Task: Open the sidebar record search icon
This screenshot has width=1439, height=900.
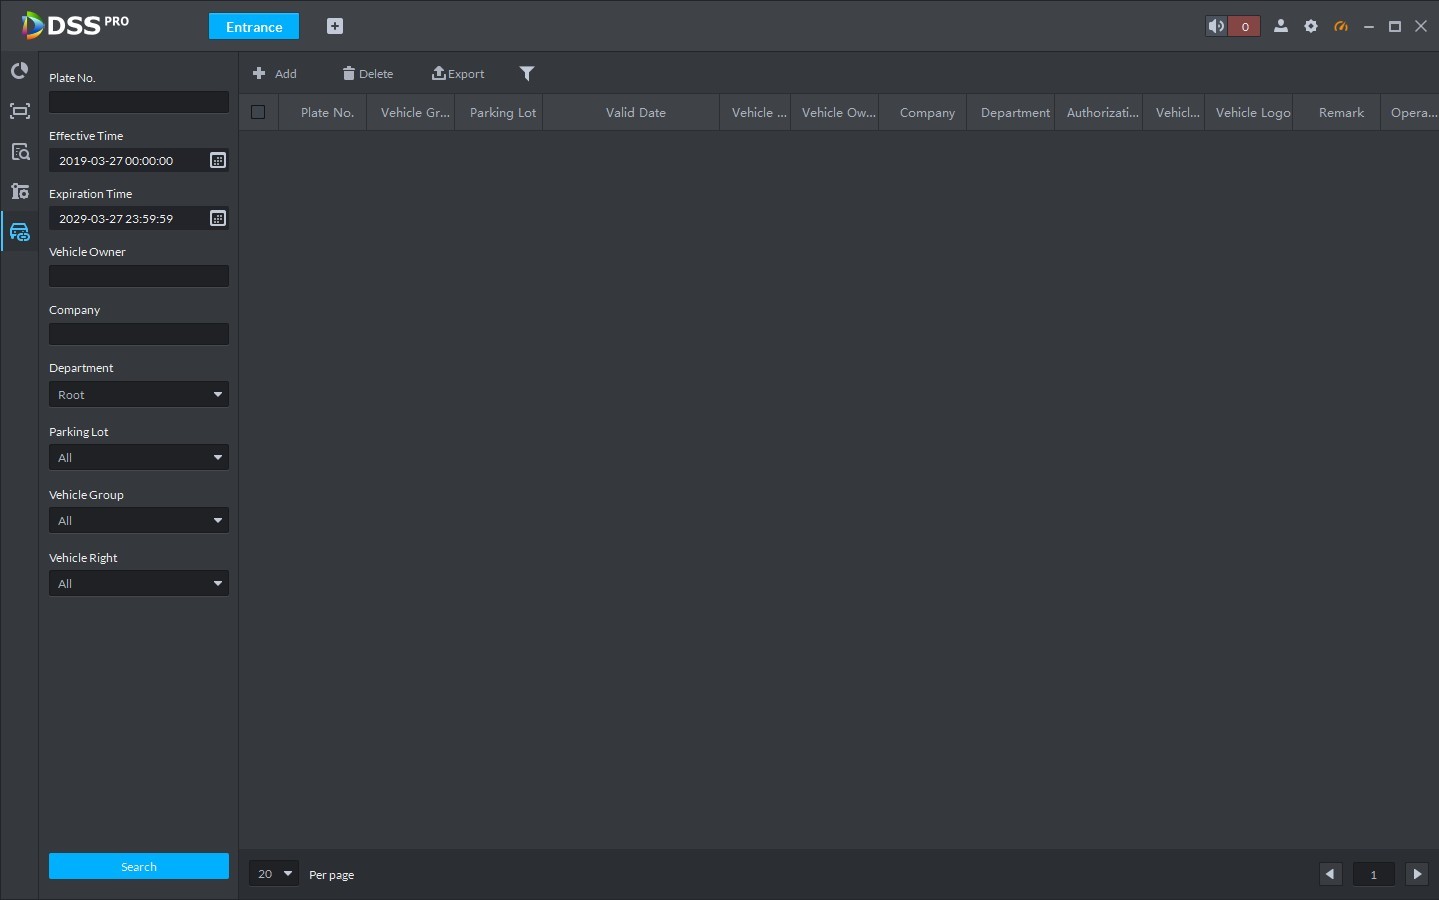Action: (19, 151)
